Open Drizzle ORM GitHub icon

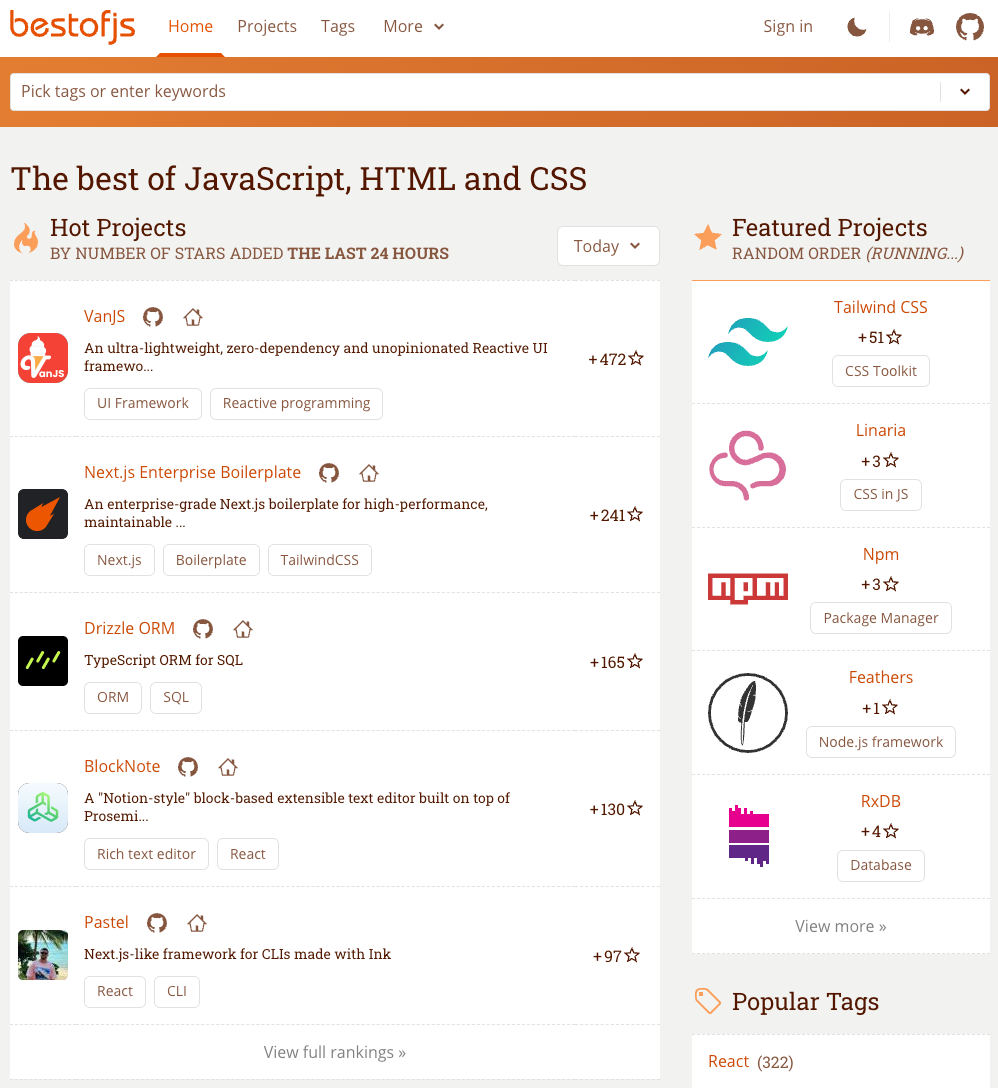tap(203, 629)
